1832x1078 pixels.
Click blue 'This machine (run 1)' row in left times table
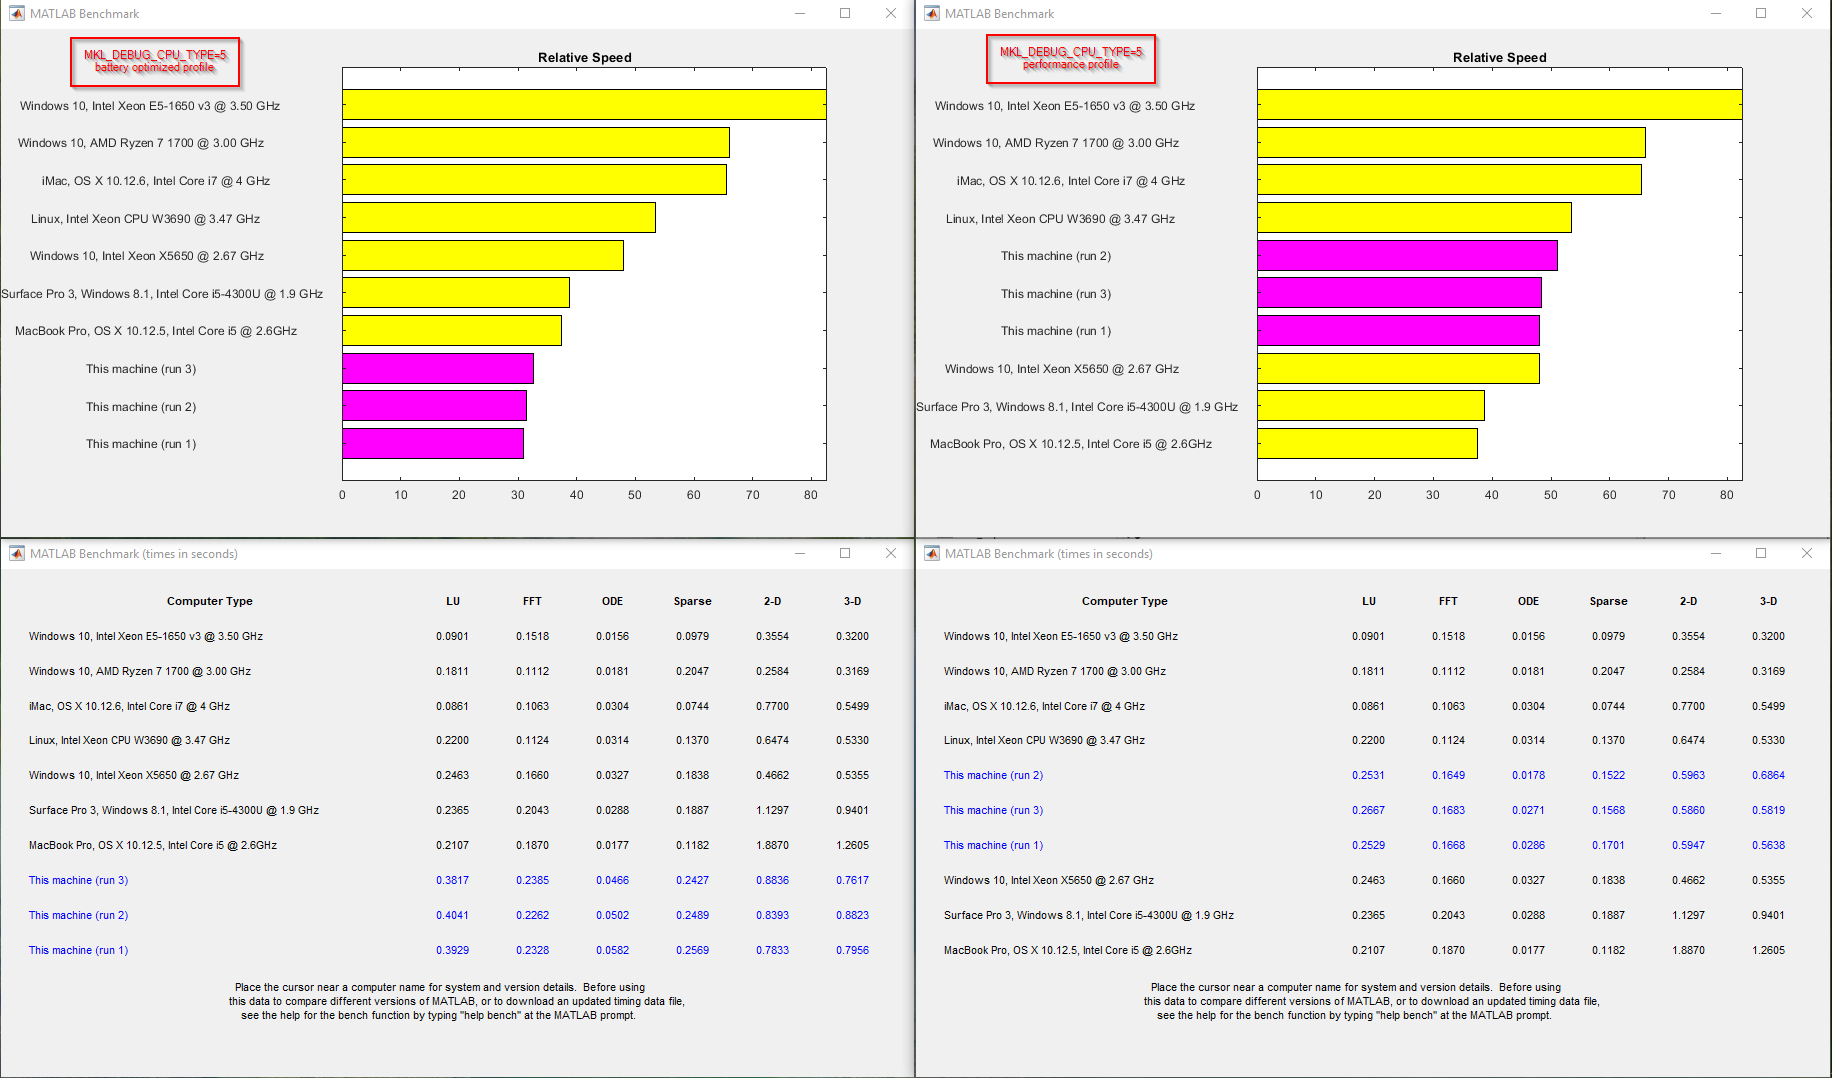coord(78,950)
